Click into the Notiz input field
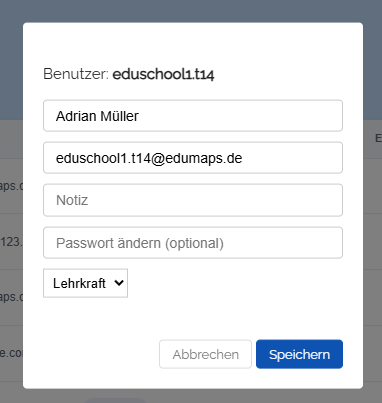The image size is (382, 403). (193, 200)
